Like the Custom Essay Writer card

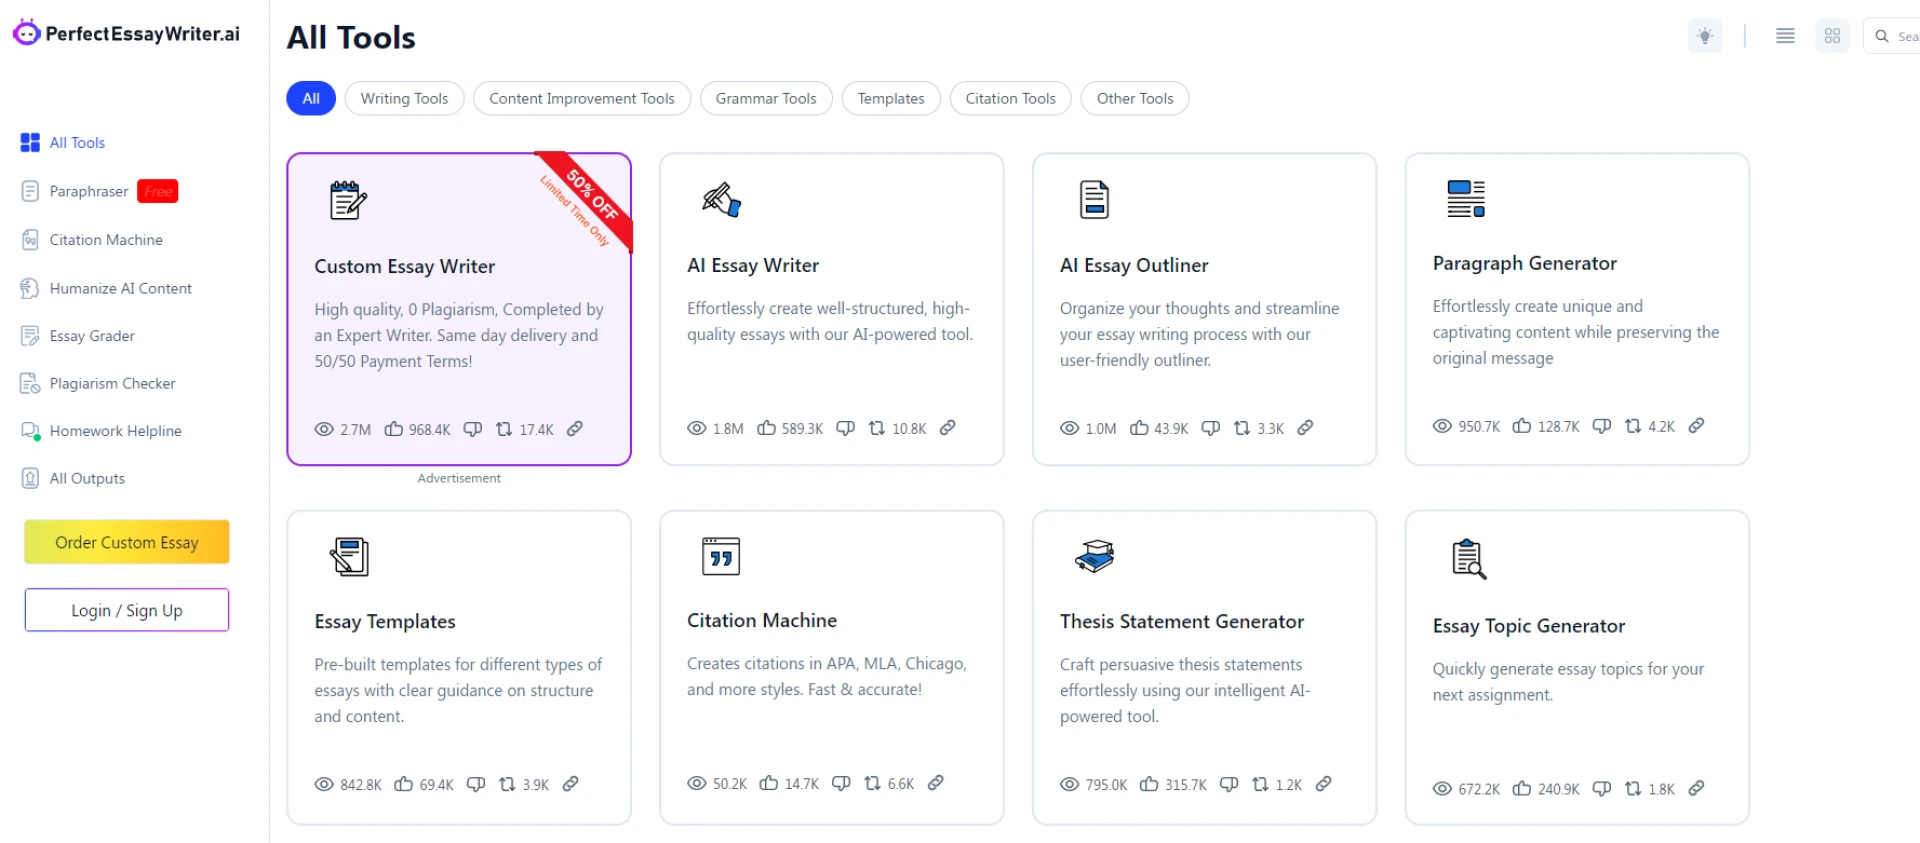[394, 429]
